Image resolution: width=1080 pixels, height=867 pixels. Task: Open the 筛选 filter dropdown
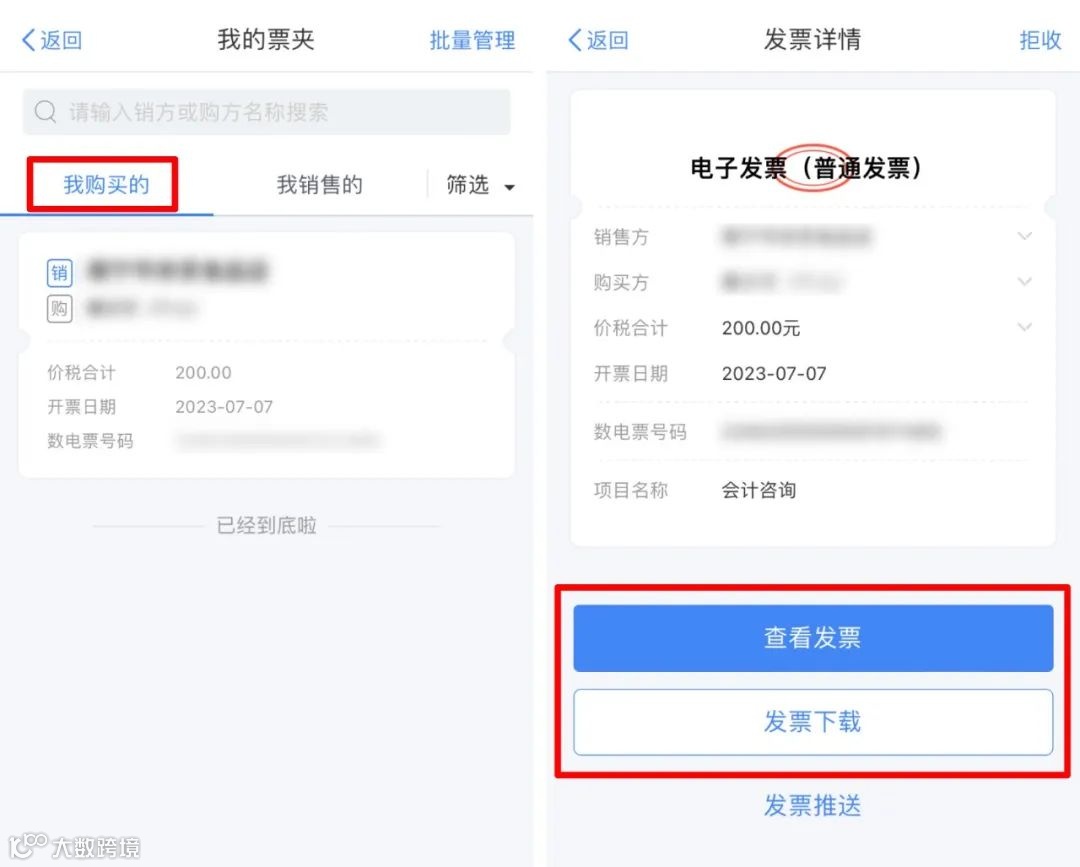(481, 185)
